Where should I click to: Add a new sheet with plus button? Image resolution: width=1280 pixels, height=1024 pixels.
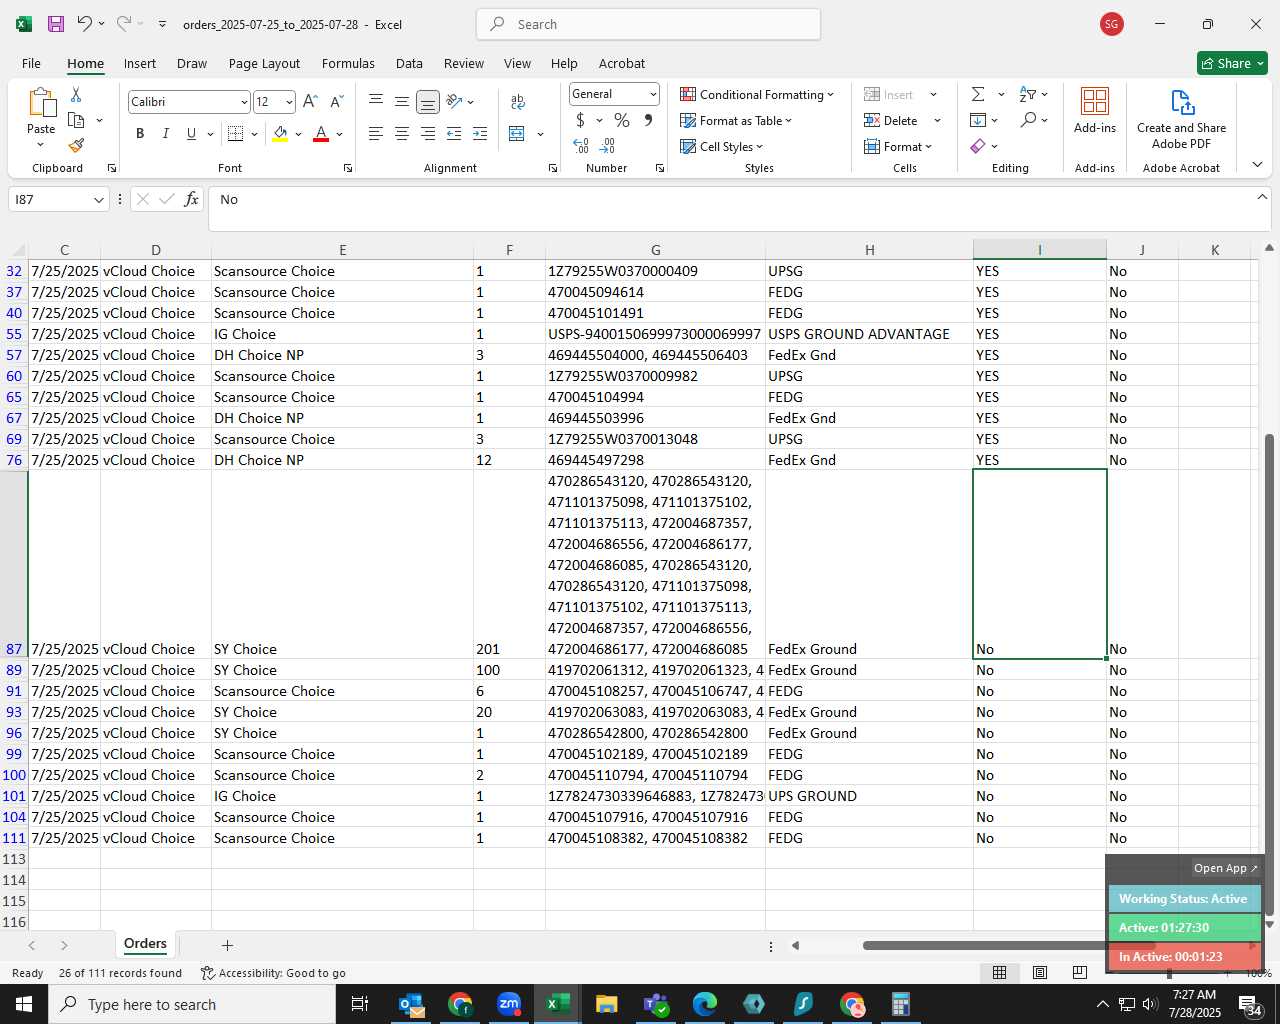(227, 945)
